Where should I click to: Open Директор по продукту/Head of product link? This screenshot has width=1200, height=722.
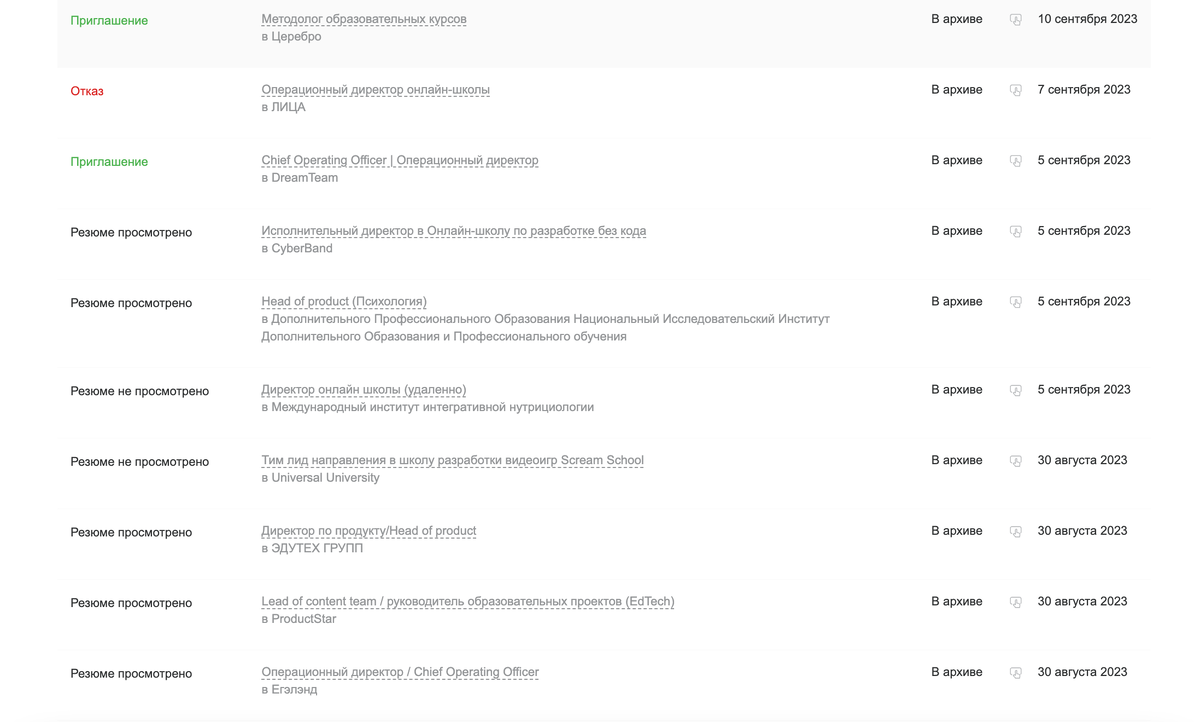click(x=368, y=530)
